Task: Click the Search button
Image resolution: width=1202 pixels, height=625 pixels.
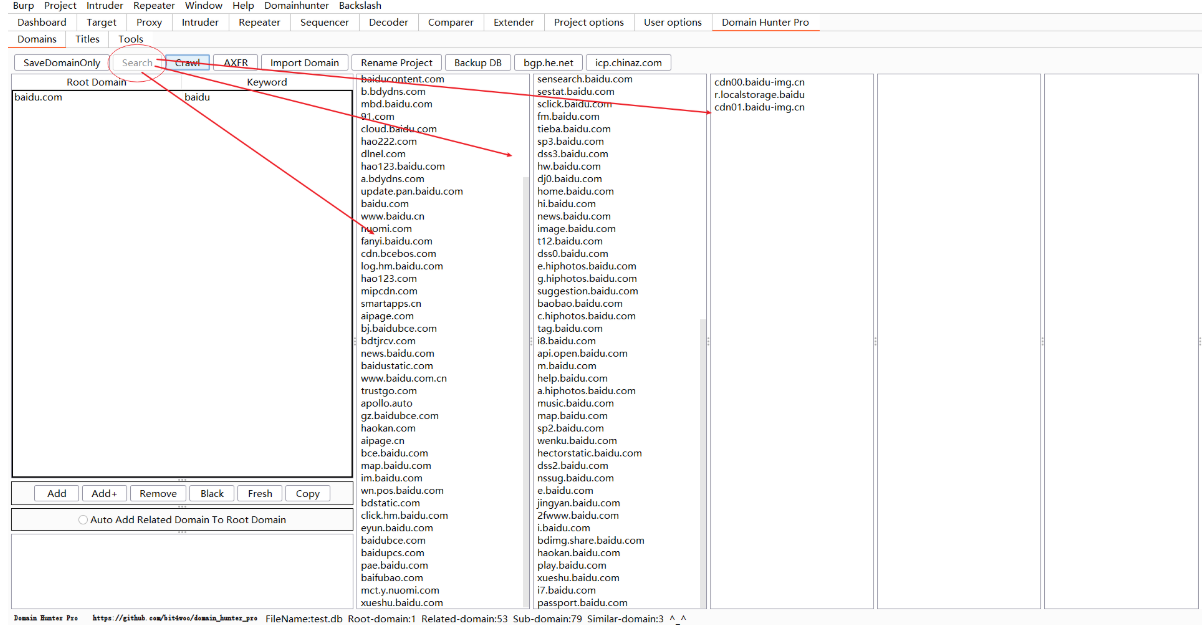Action: 137,62
